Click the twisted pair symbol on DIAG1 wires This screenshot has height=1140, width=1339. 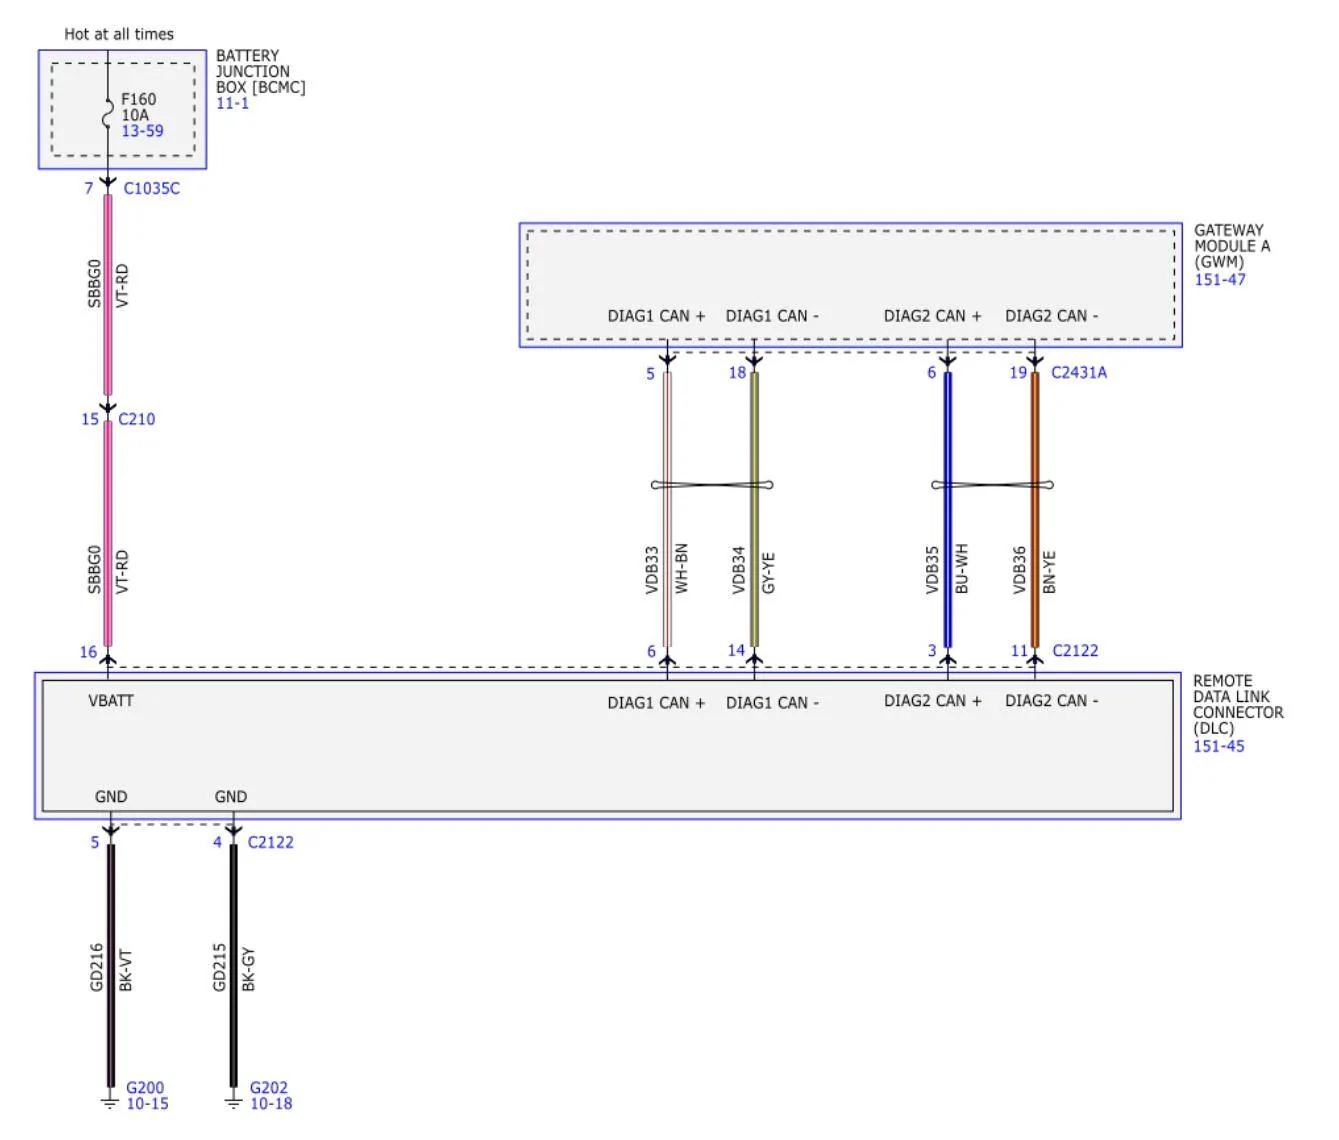point(712,485)
